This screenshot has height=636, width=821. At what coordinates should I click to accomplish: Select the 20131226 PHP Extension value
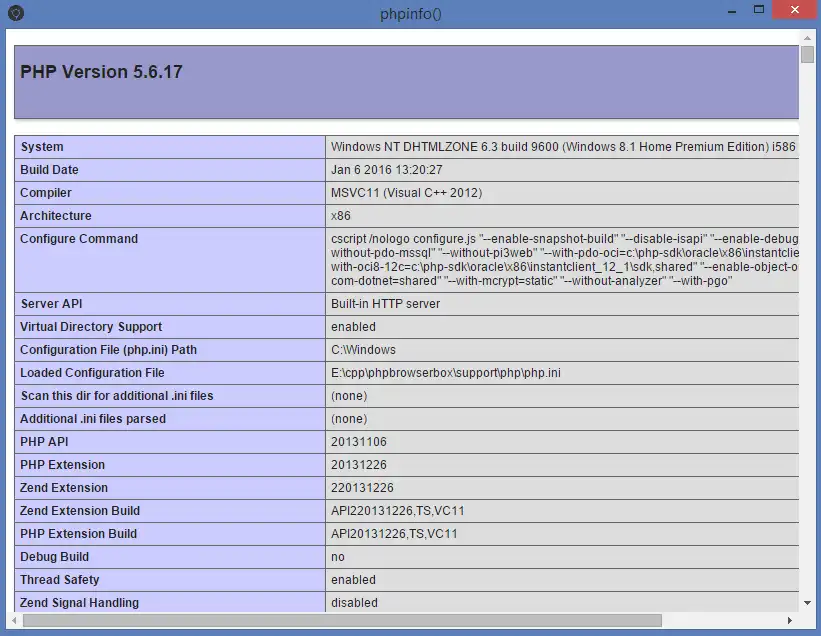[x=359, y=465]
